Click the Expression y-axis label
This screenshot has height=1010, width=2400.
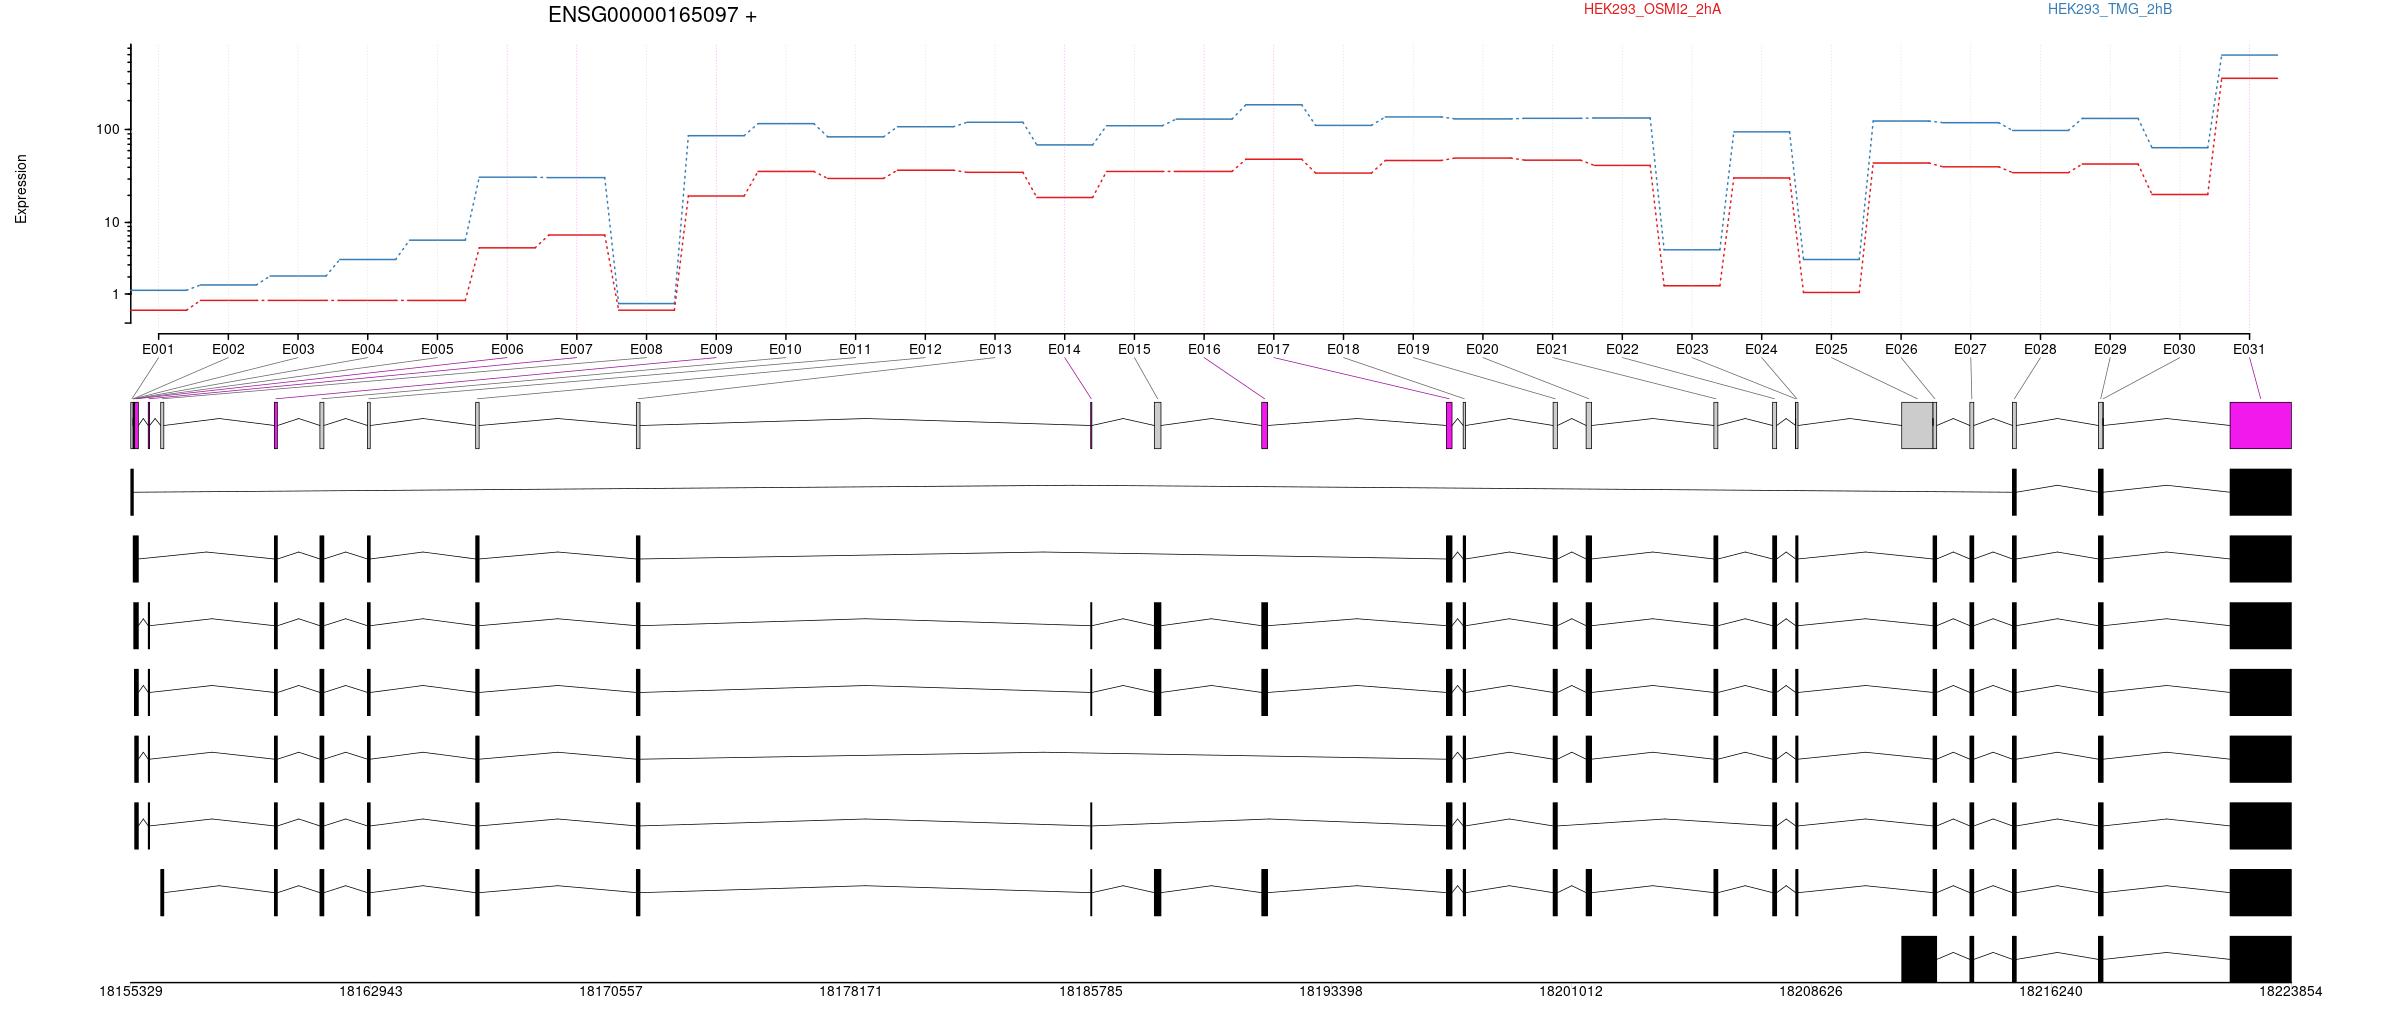pos(21,189)
